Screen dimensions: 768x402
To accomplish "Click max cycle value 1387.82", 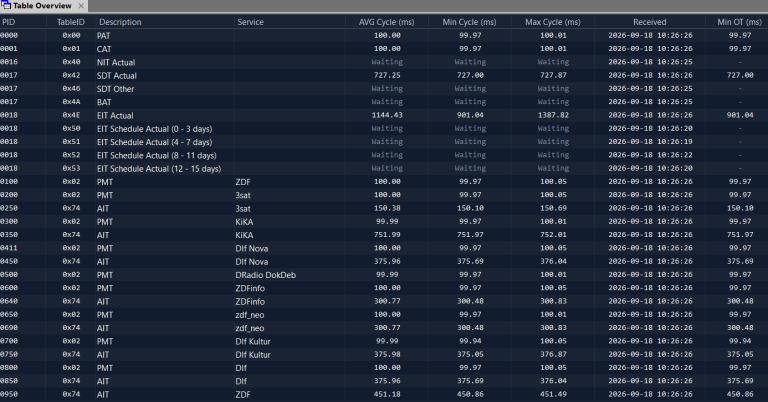I will pos(553,115).
